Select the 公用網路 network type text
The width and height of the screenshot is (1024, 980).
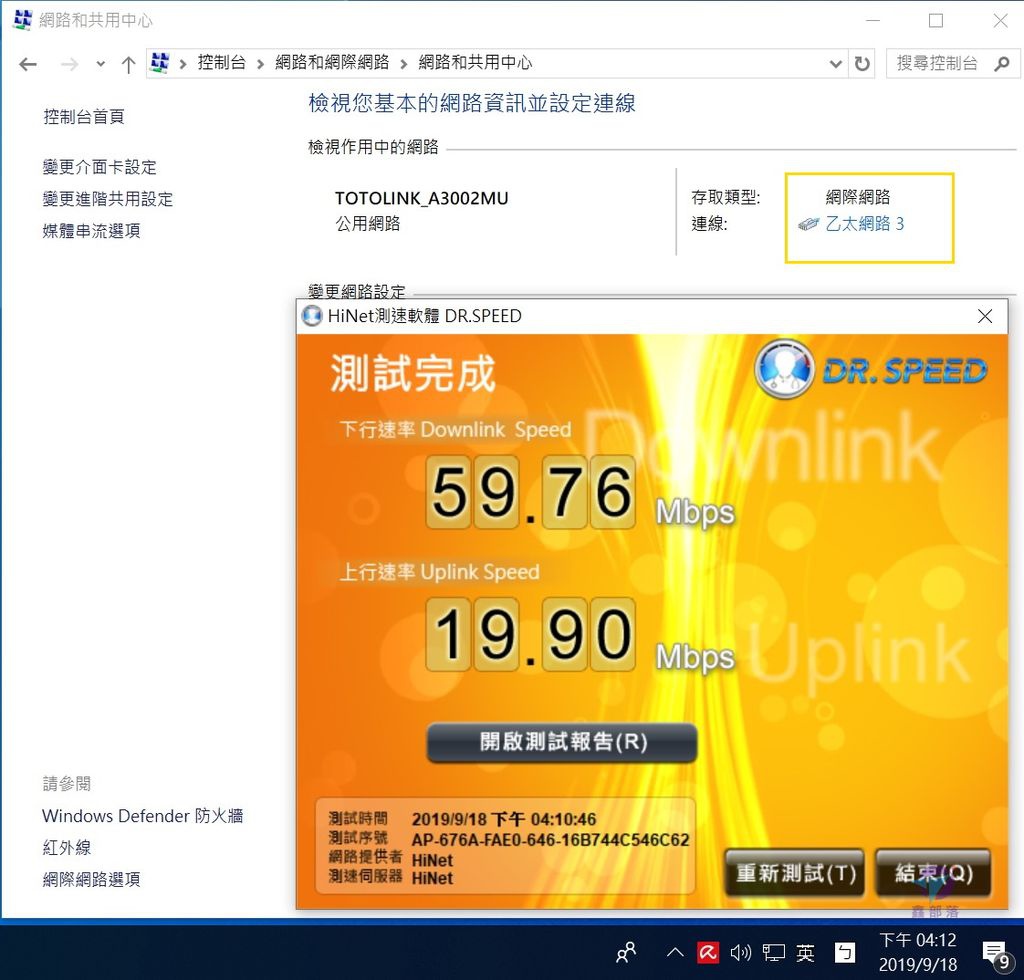368,224
